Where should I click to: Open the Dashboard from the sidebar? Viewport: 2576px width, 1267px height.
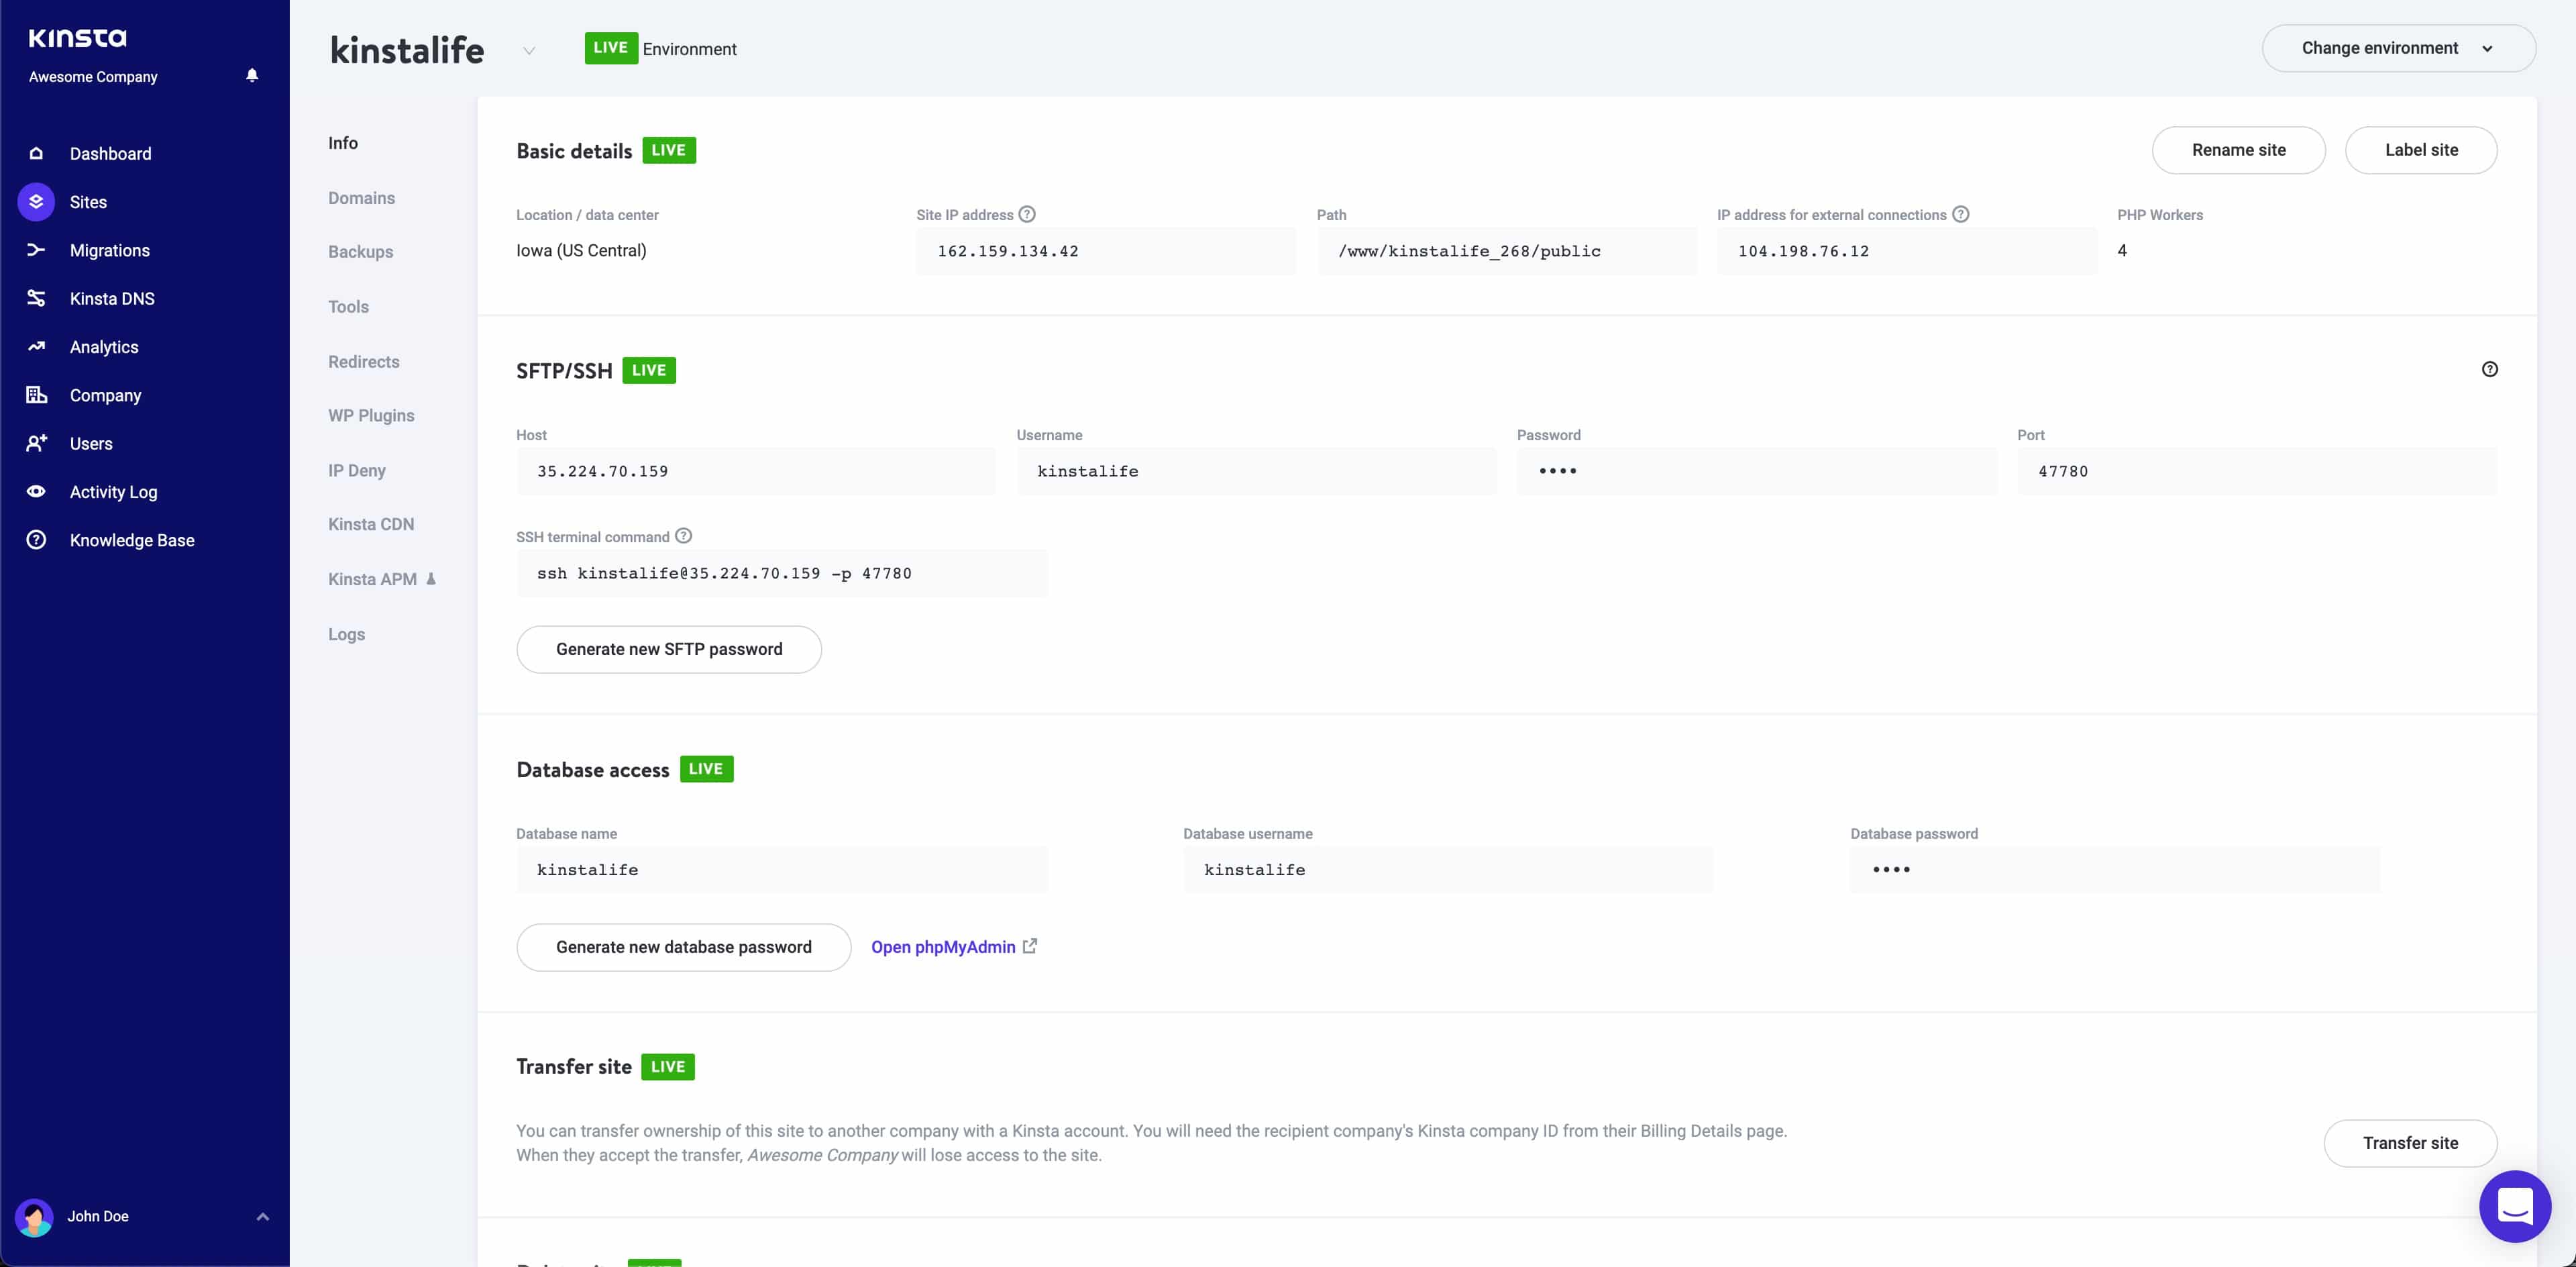[110, 153]
